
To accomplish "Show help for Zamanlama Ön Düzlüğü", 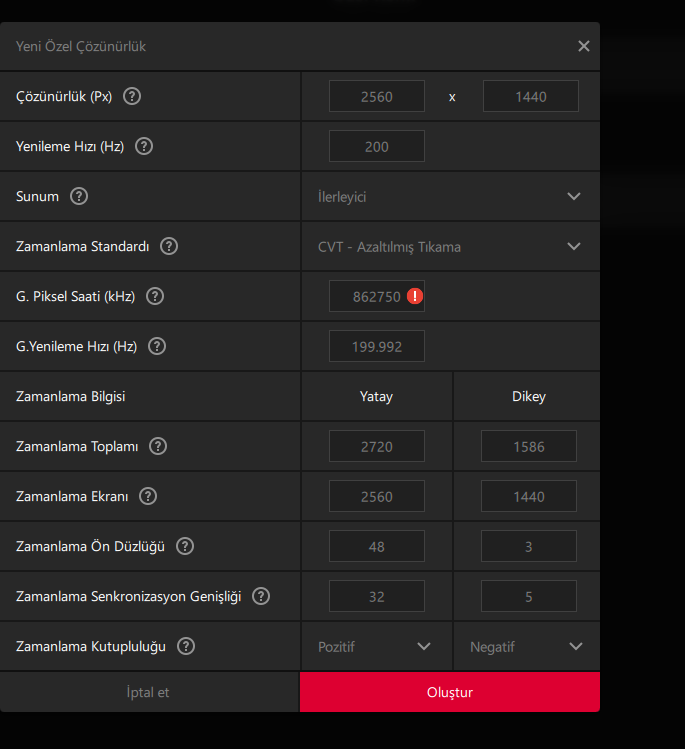I will click(x=185, y=546).
